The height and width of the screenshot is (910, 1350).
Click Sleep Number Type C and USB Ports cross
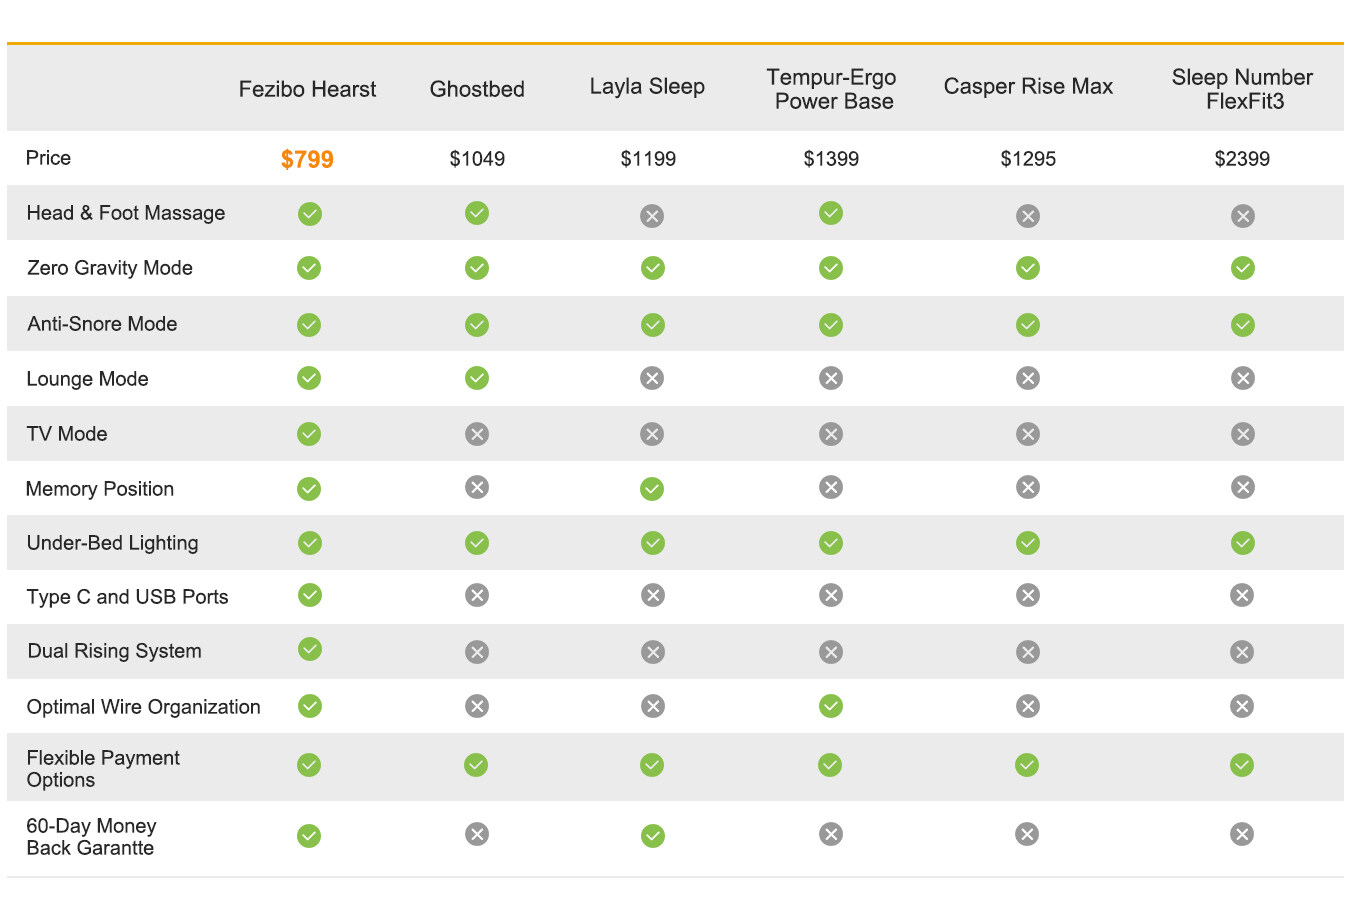tap(1242, 596)
